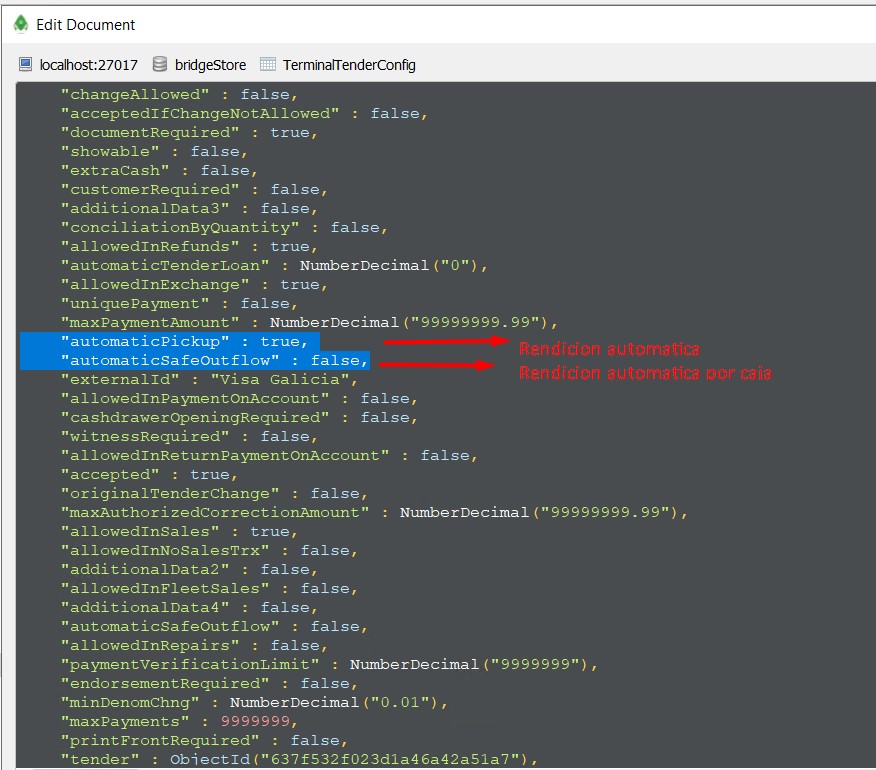
Task: Click the "Edit Document" window title
Action: click(86, 24)
